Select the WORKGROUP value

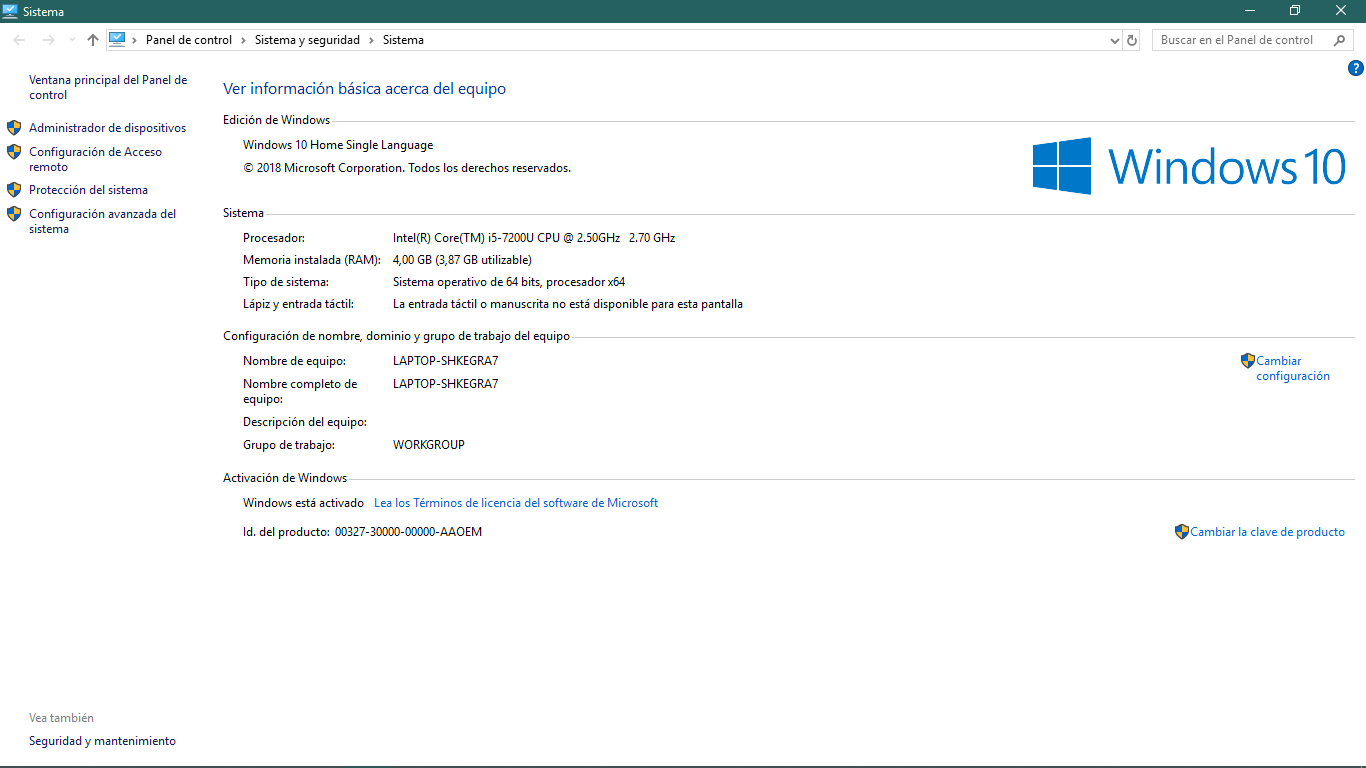point(429,445)
